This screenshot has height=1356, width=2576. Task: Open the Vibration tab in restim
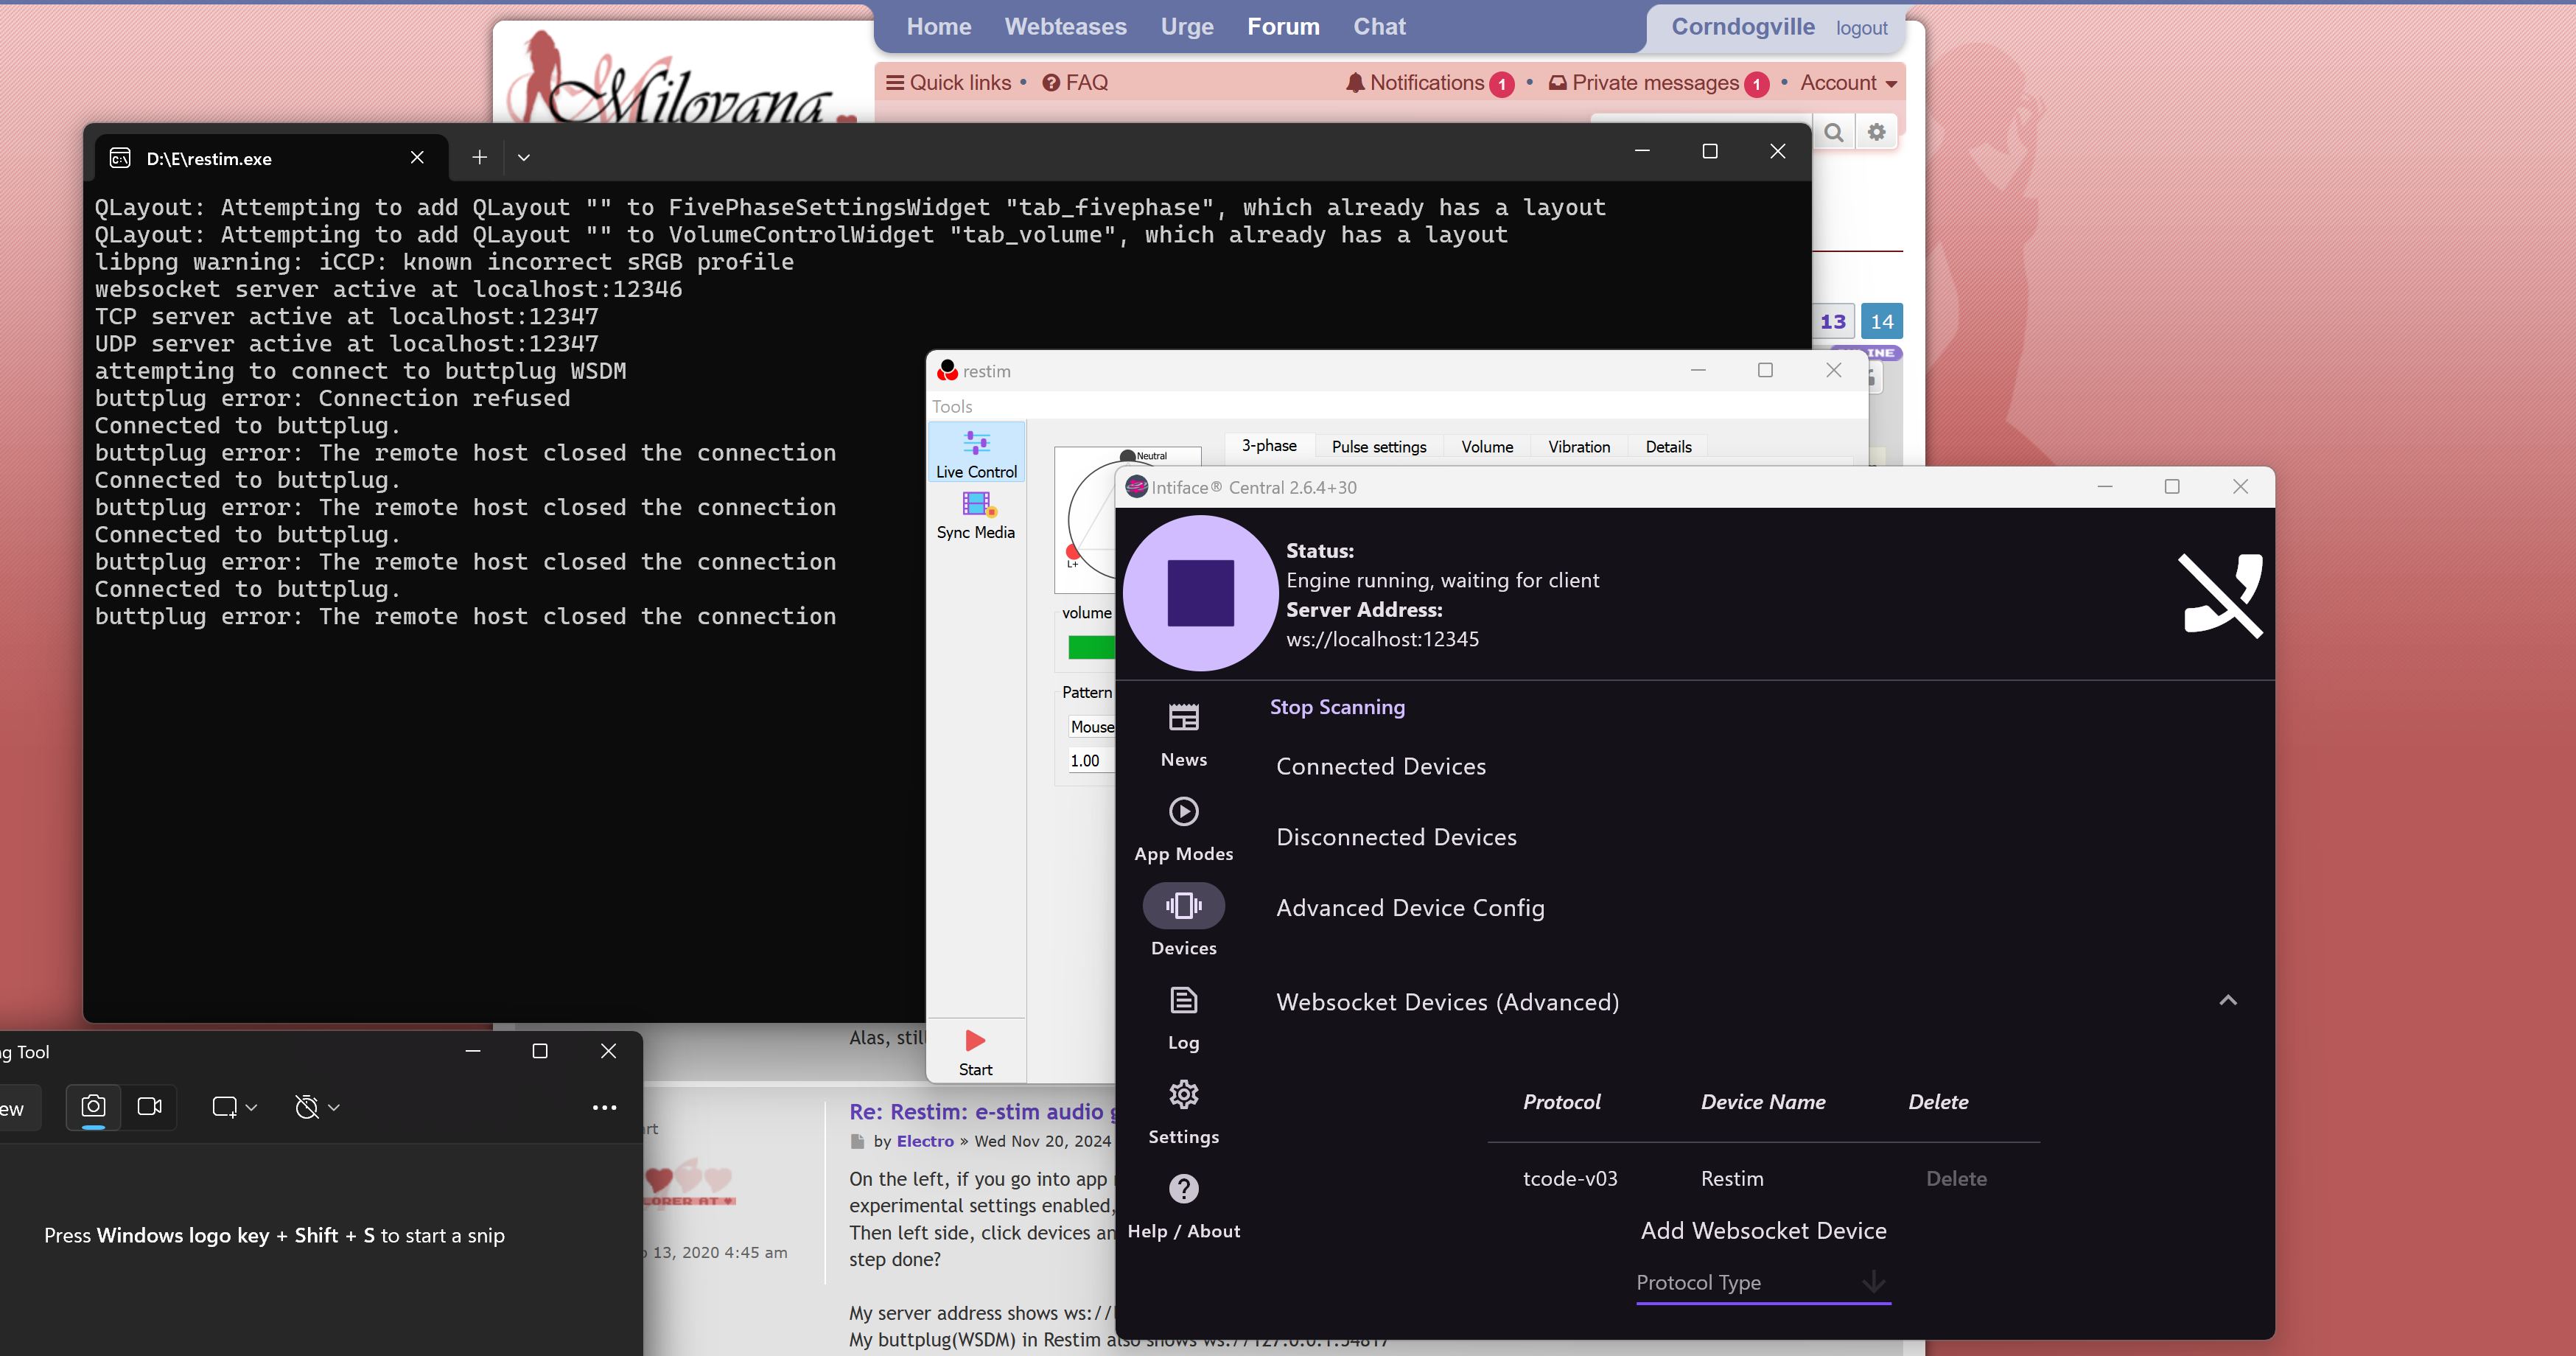click(1579, 447)
